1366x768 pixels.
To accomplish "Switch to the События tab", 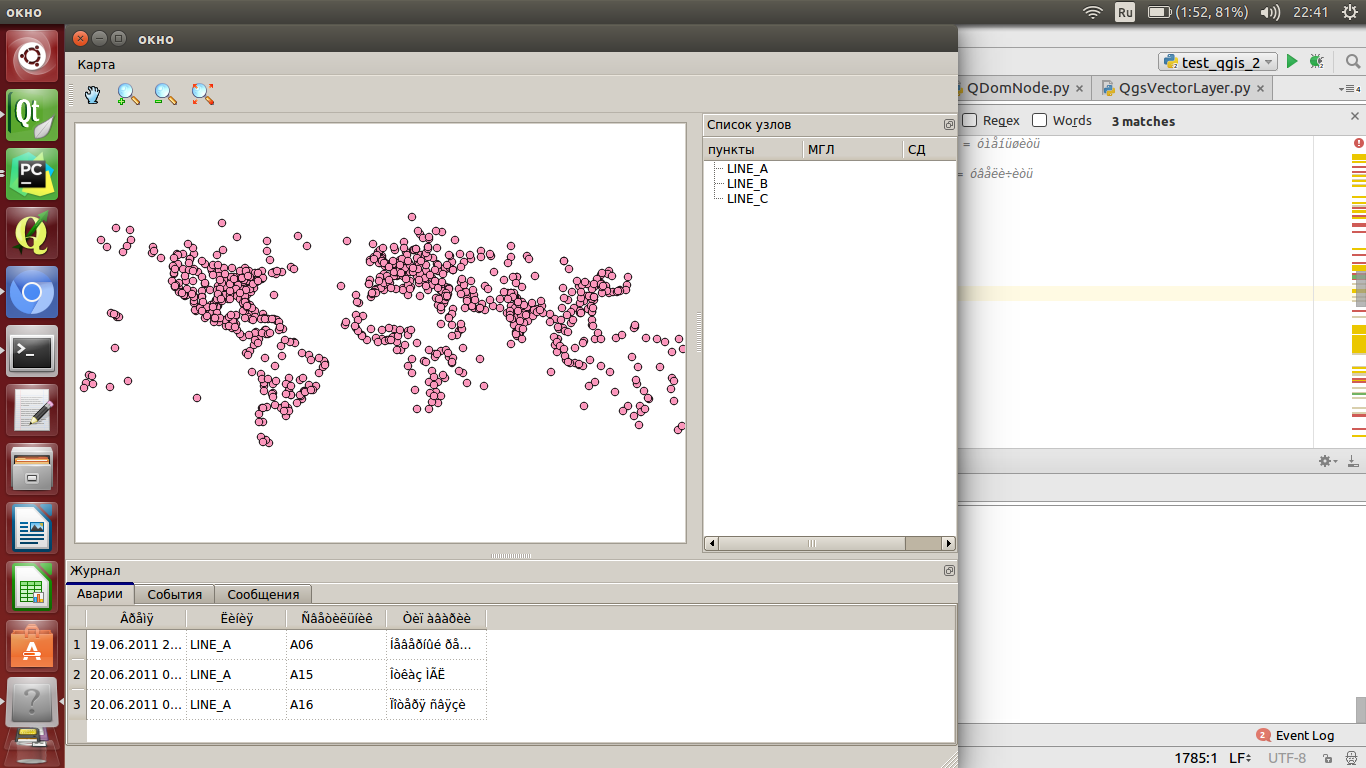I will [174, 594].
